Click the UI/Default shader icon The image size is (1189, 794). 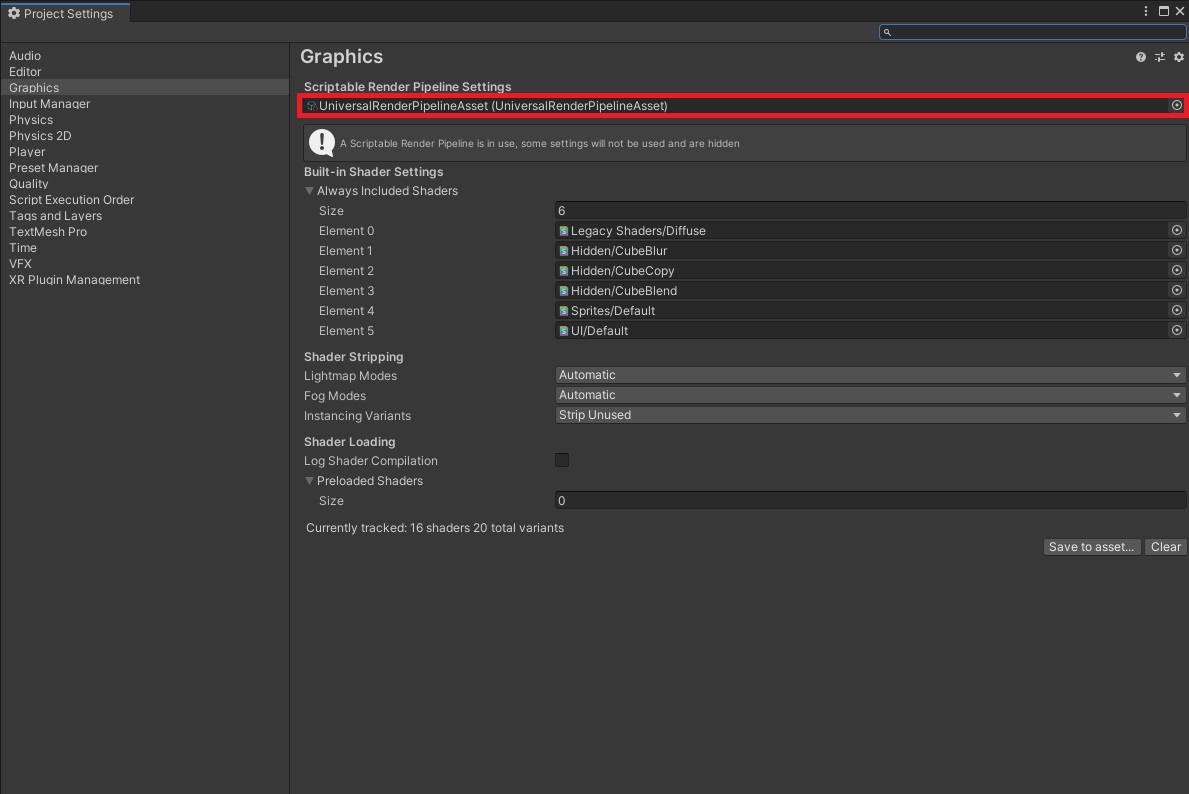[x=563, y=331]
